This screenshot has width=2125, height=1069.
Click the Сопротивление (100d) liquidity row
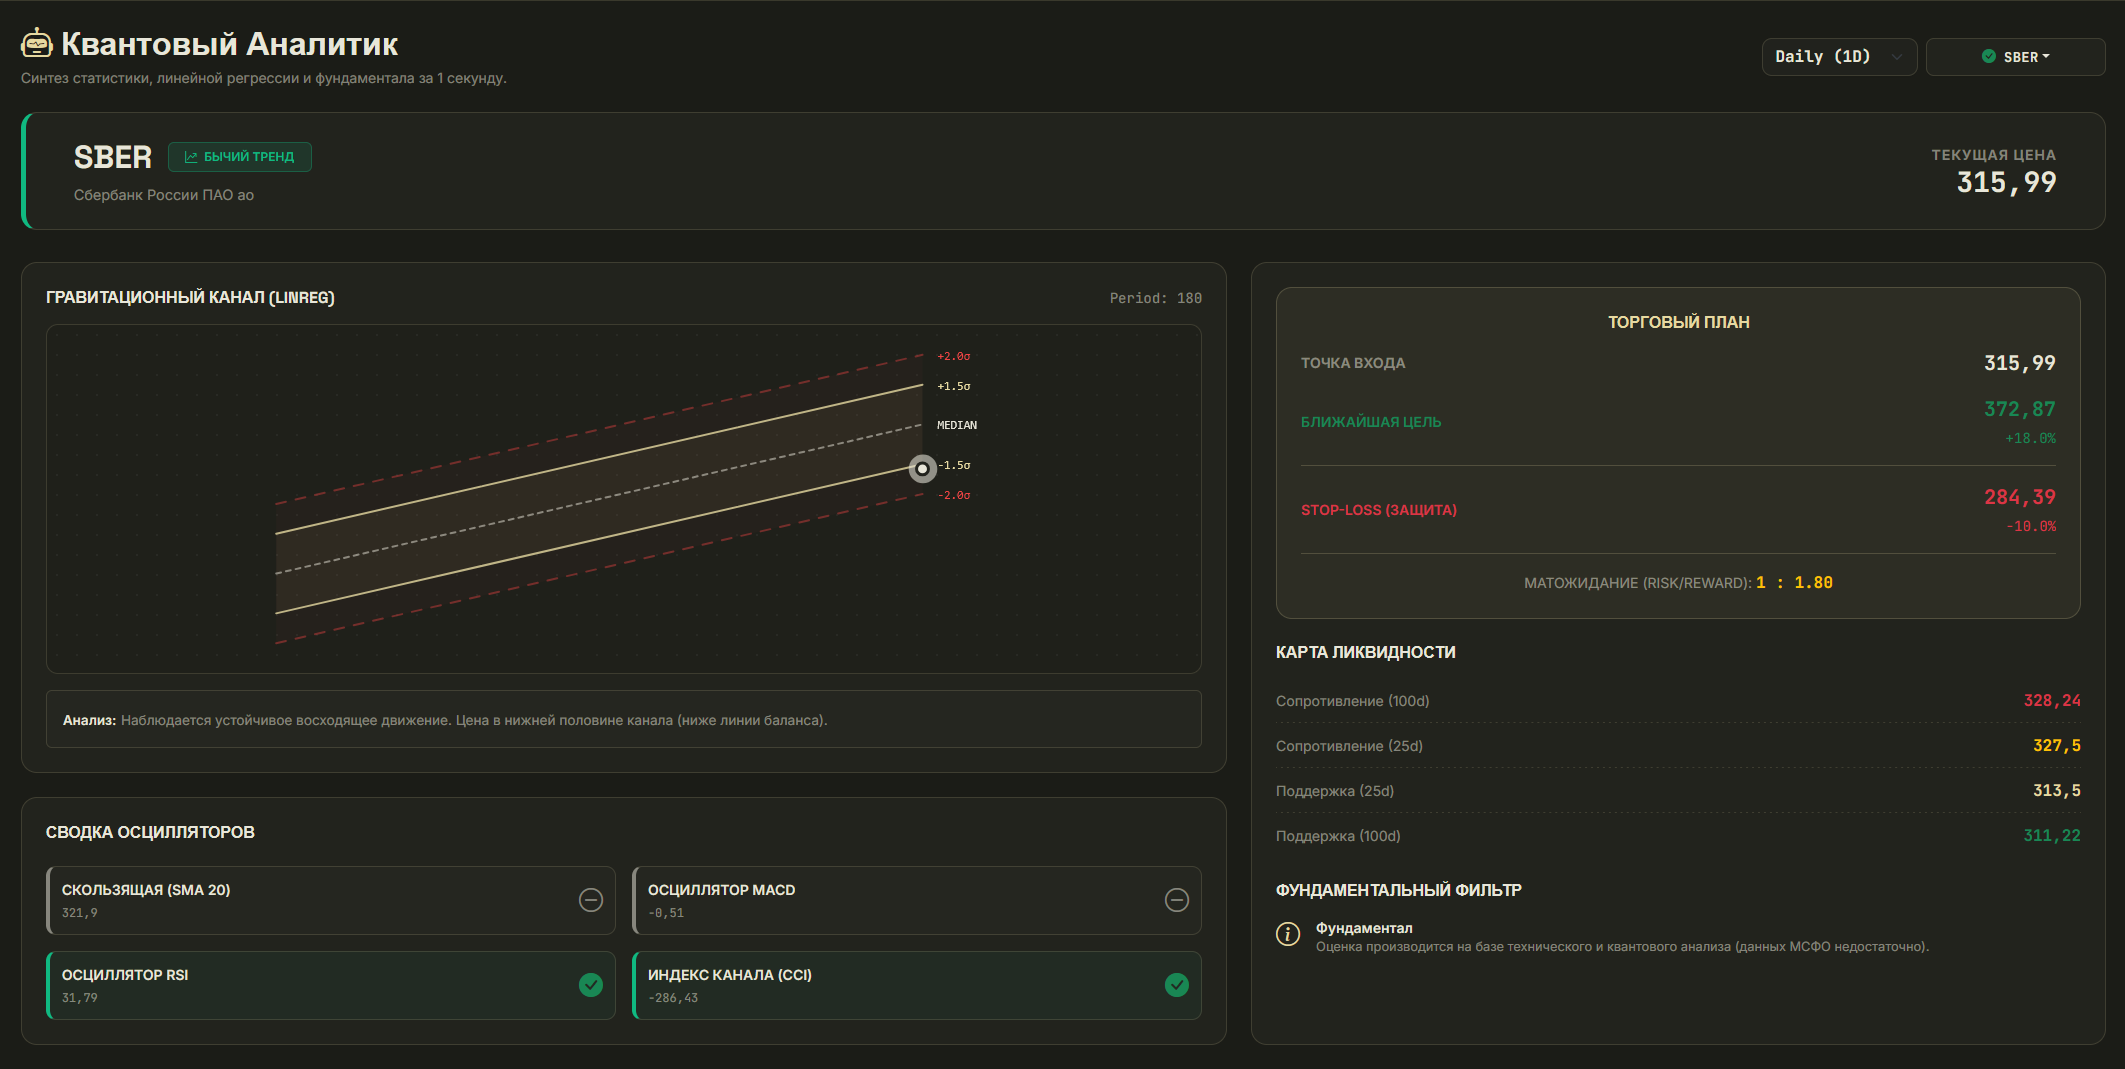click(x=1678, y=701)
